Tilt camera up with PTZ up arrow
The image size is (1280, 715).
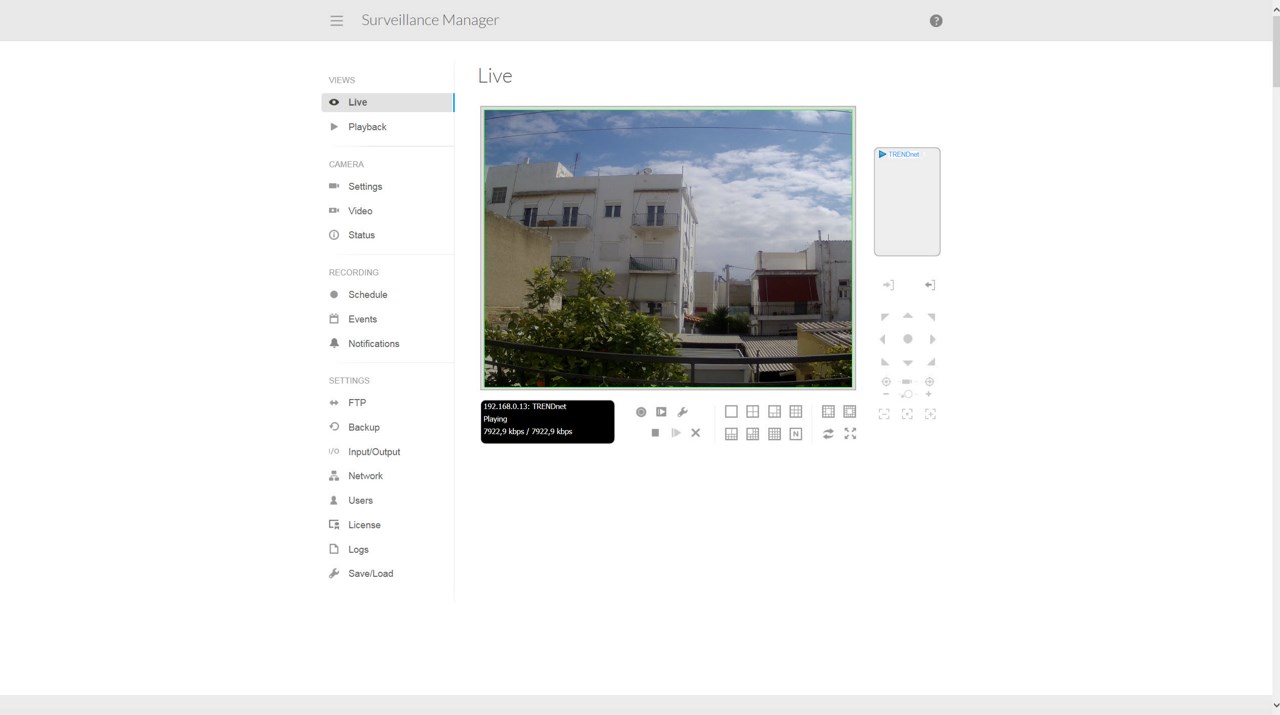[908, 316]
